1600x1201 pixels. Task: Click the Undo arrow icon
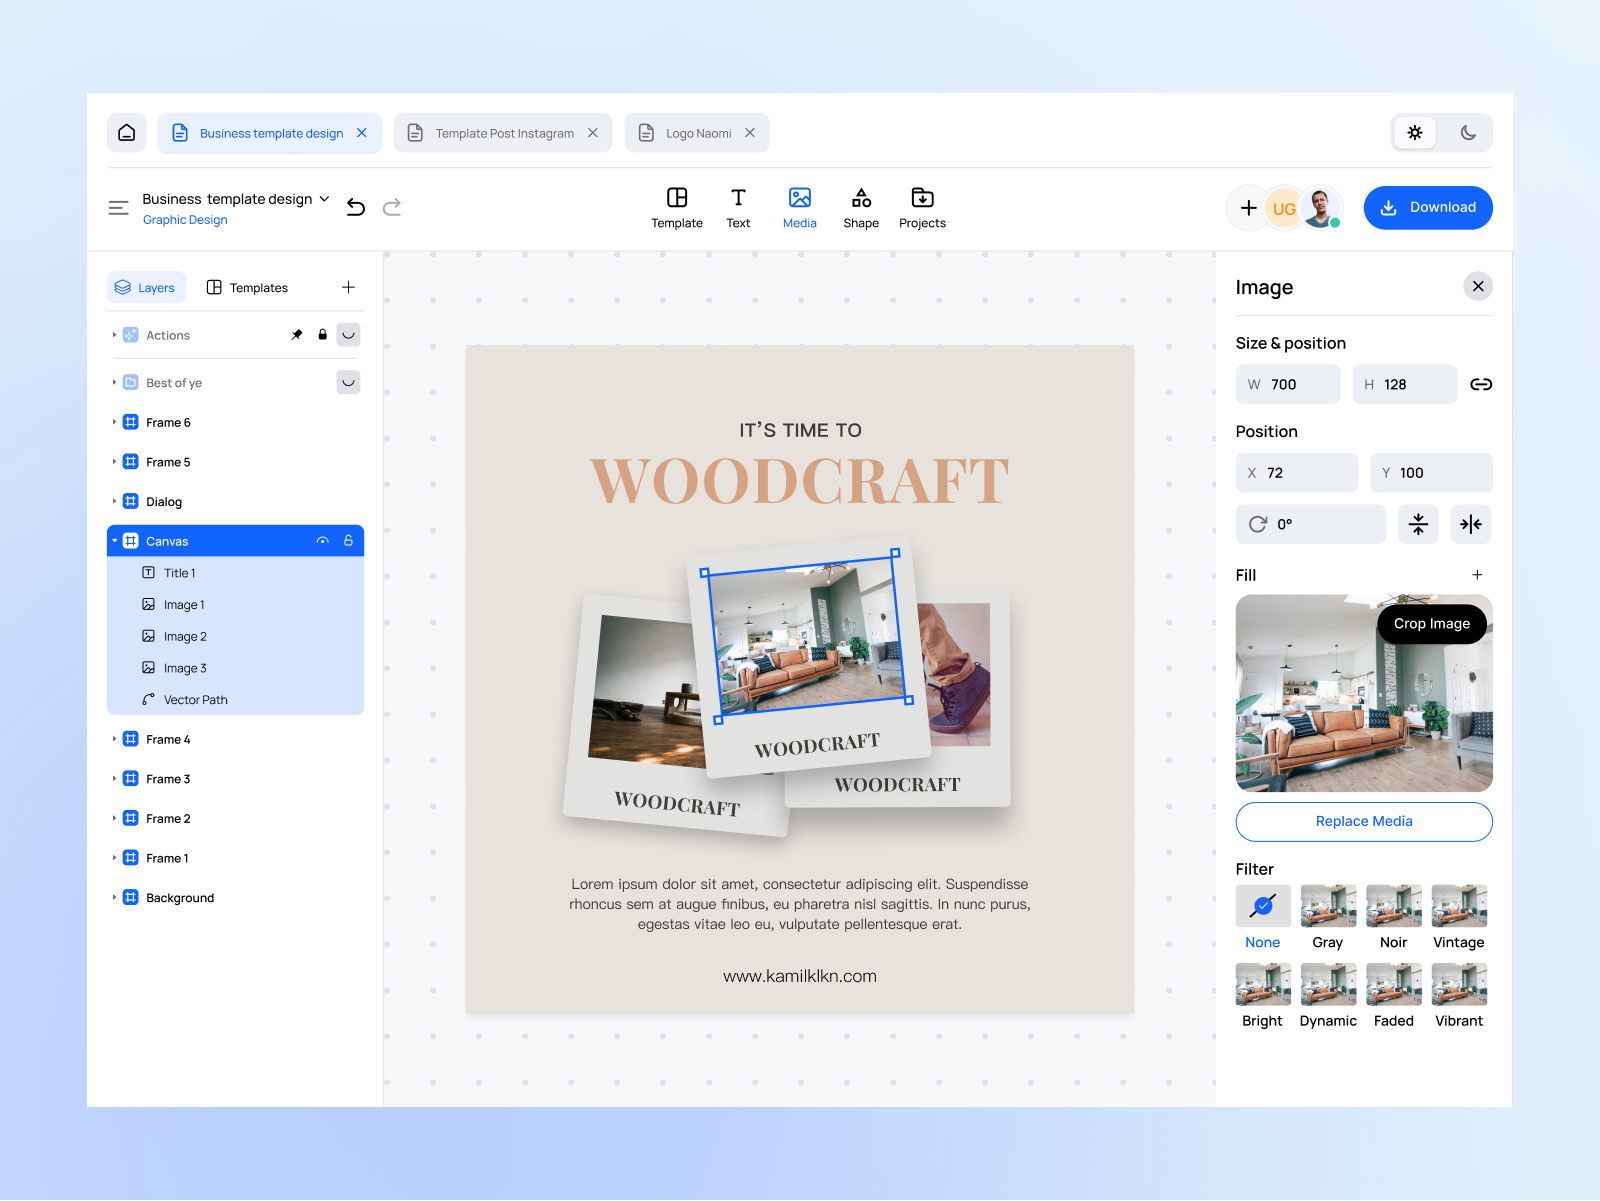pos(356,207)
